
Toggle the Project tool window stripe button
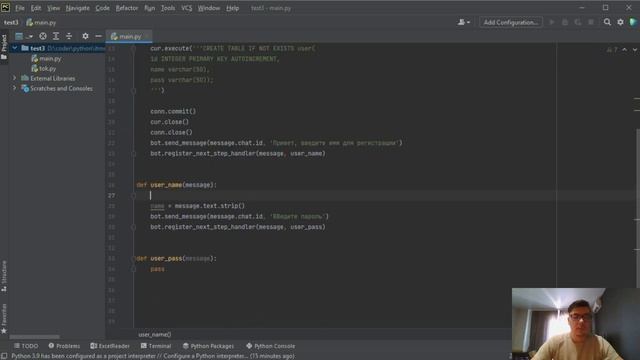pos(4,47)
